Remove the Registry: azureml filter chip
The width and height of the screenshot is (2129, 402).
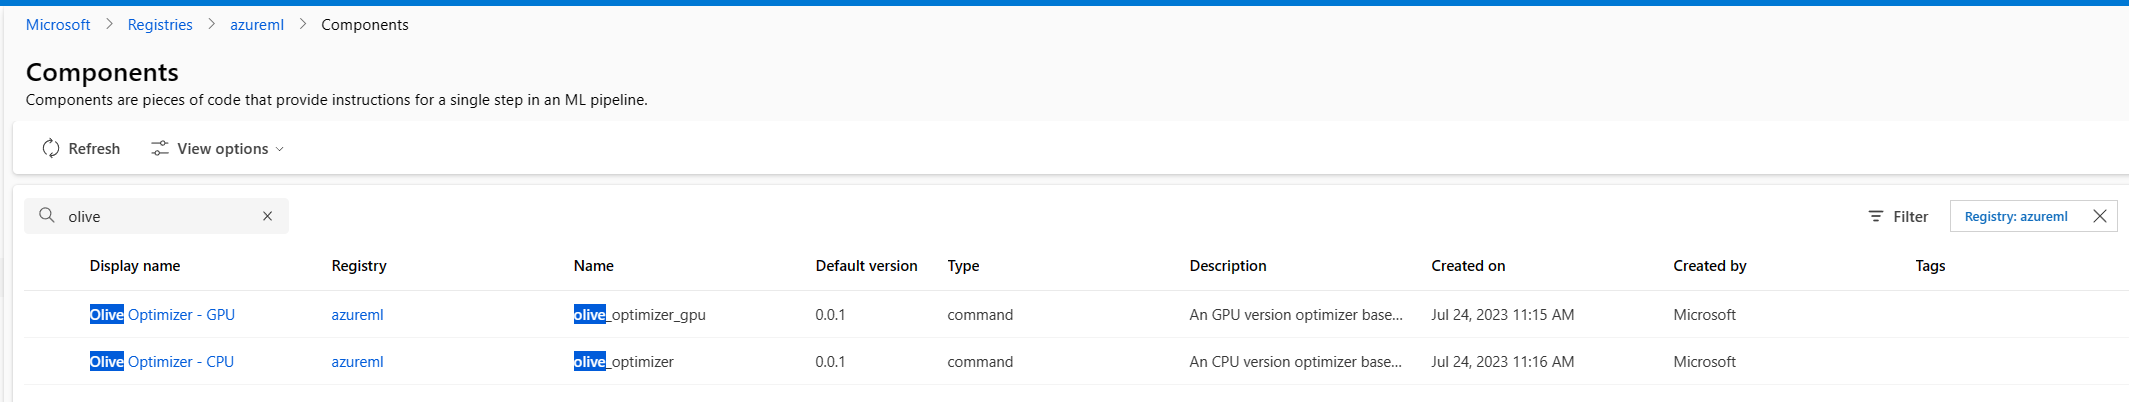coord(2100,216)
